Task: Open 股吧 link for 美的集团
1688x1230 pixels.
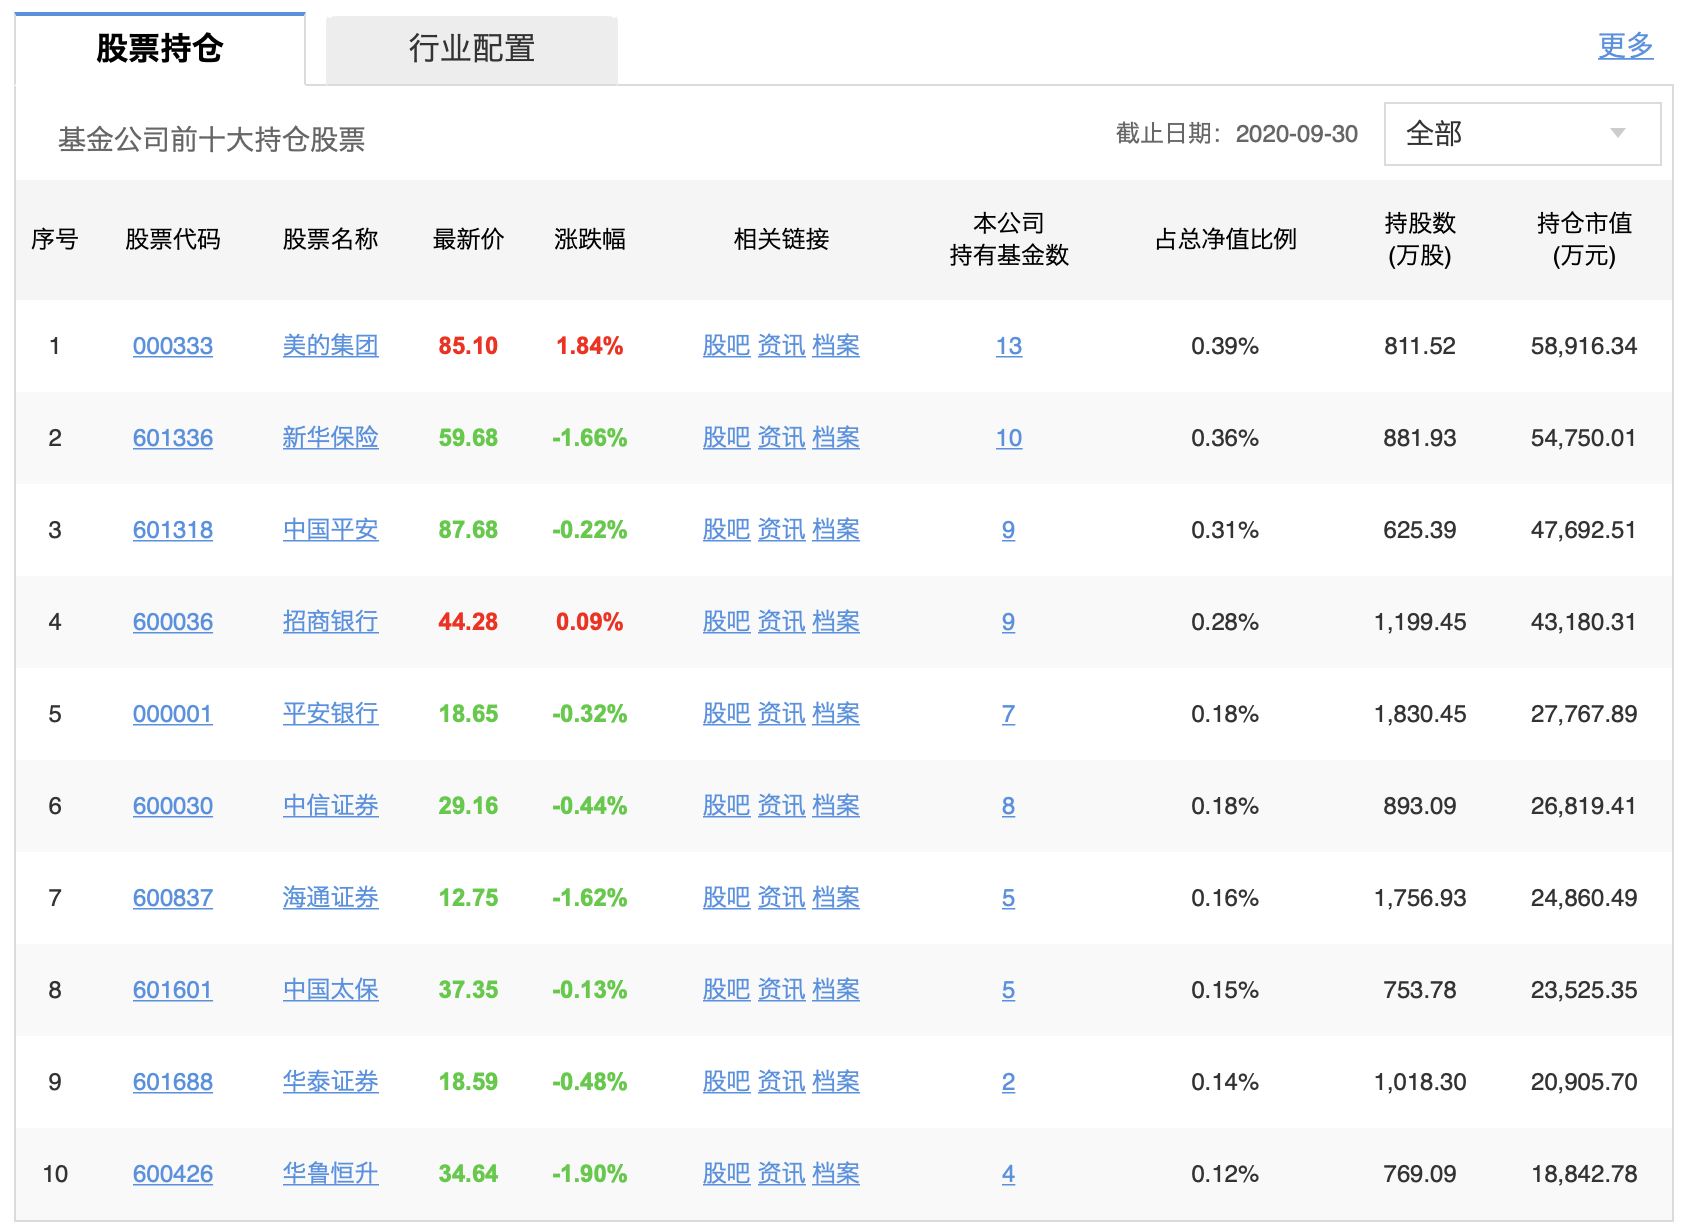Action: [726, 346]
